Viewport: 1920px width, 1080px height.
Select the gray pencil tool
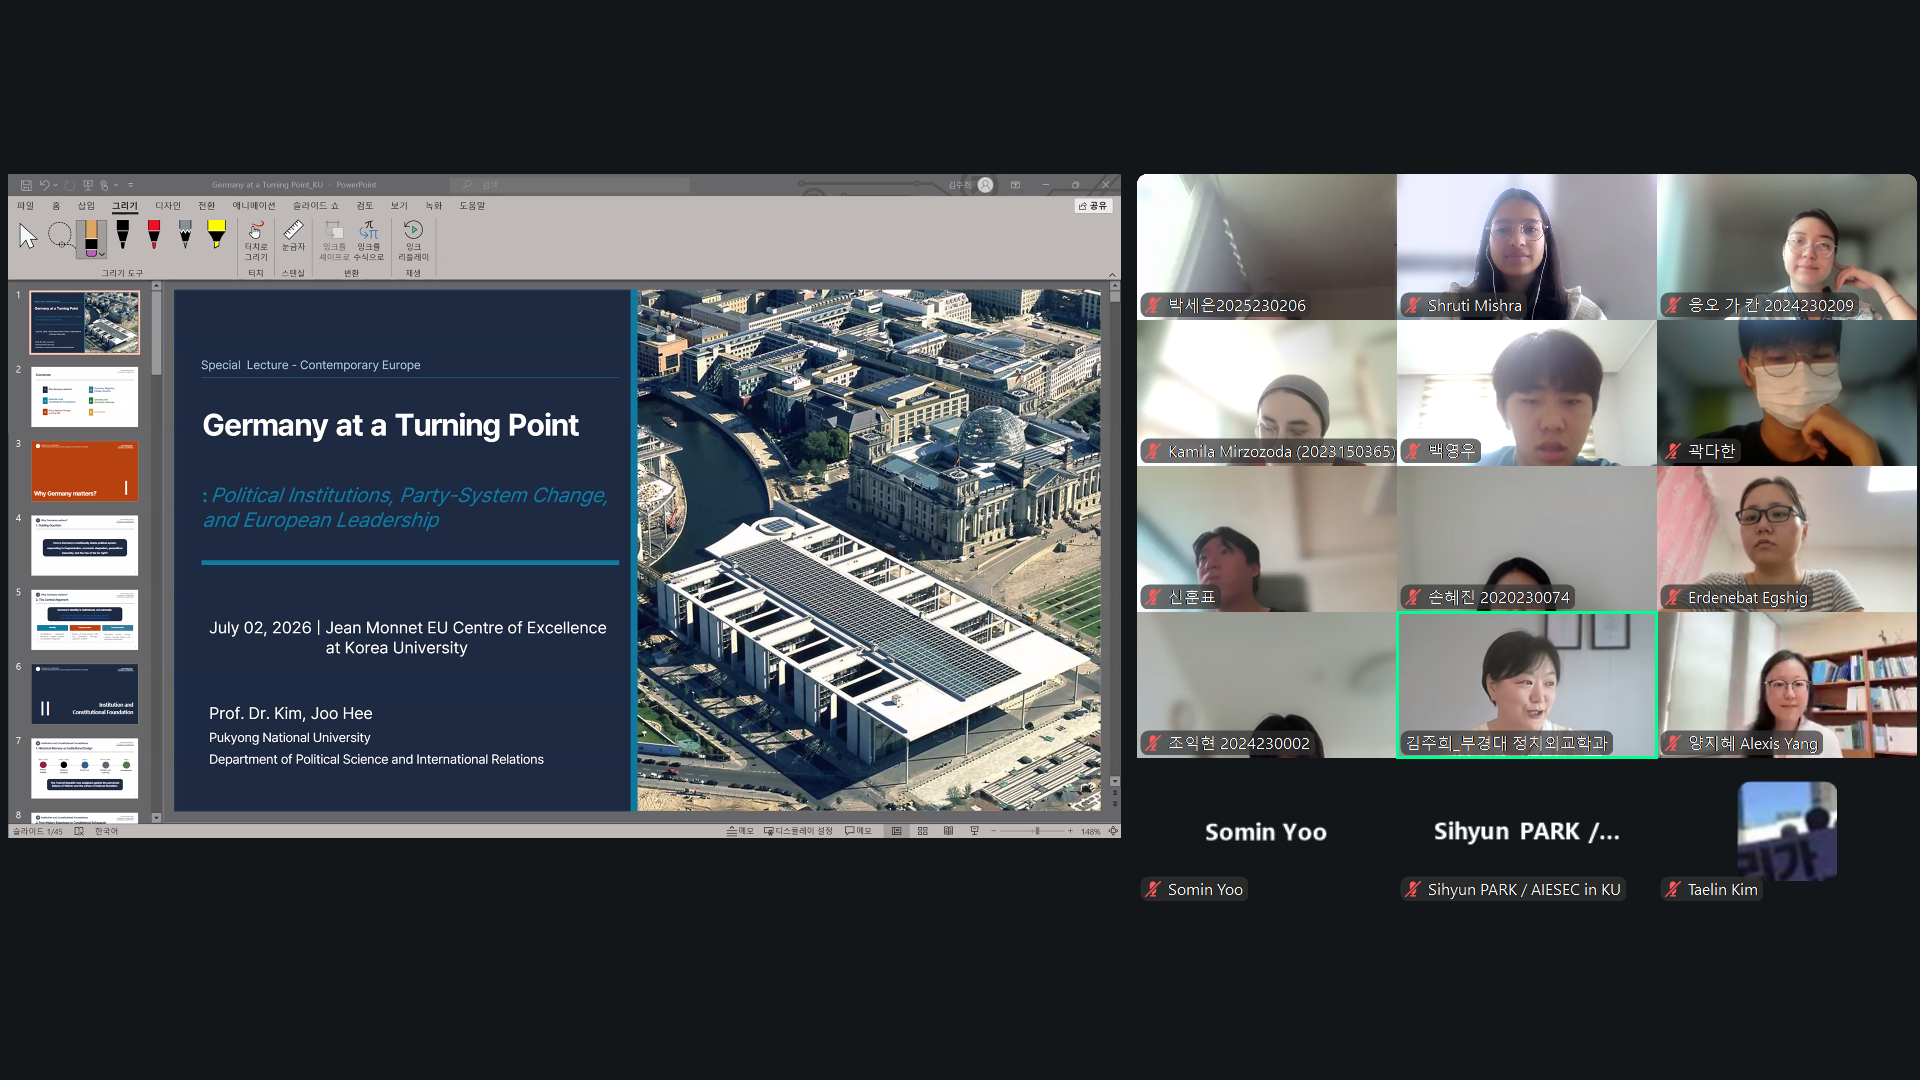pos(185,235)
